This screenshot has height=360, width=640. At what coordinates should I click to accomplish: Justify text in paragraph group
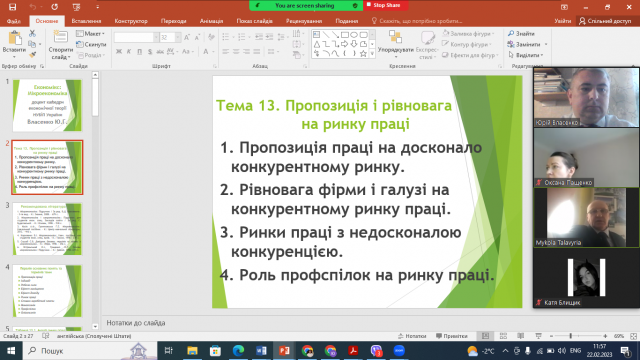256,51
